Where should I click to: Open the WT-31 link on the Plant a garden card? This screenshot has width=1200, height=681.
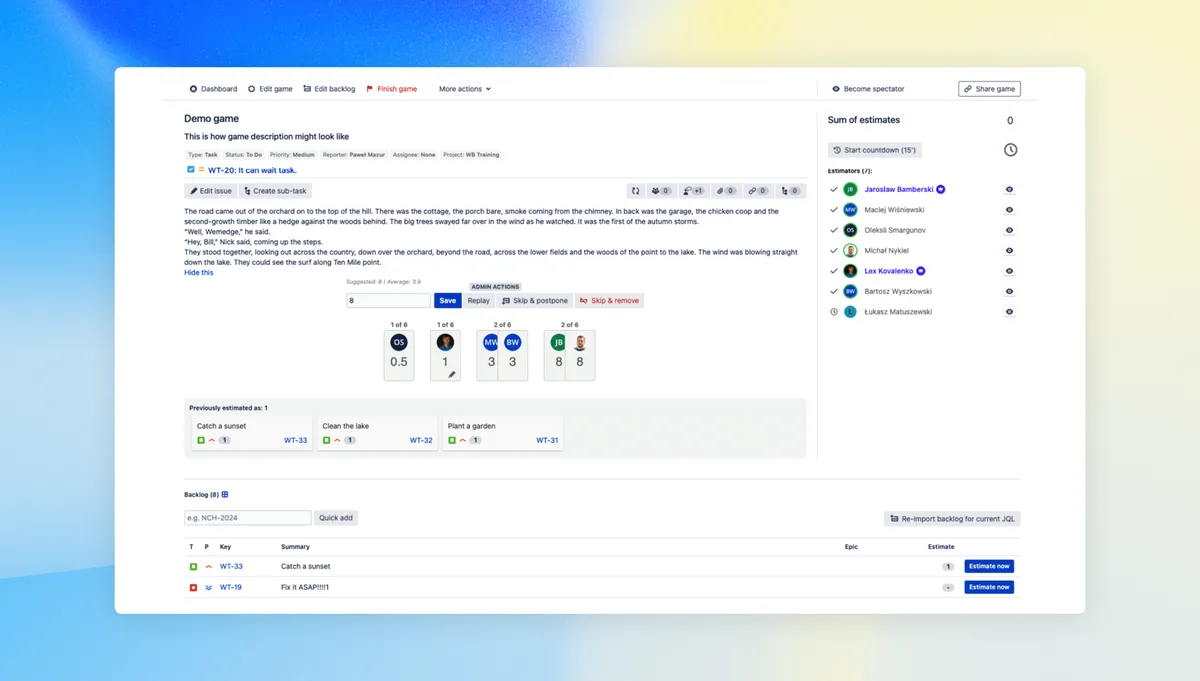547,440
